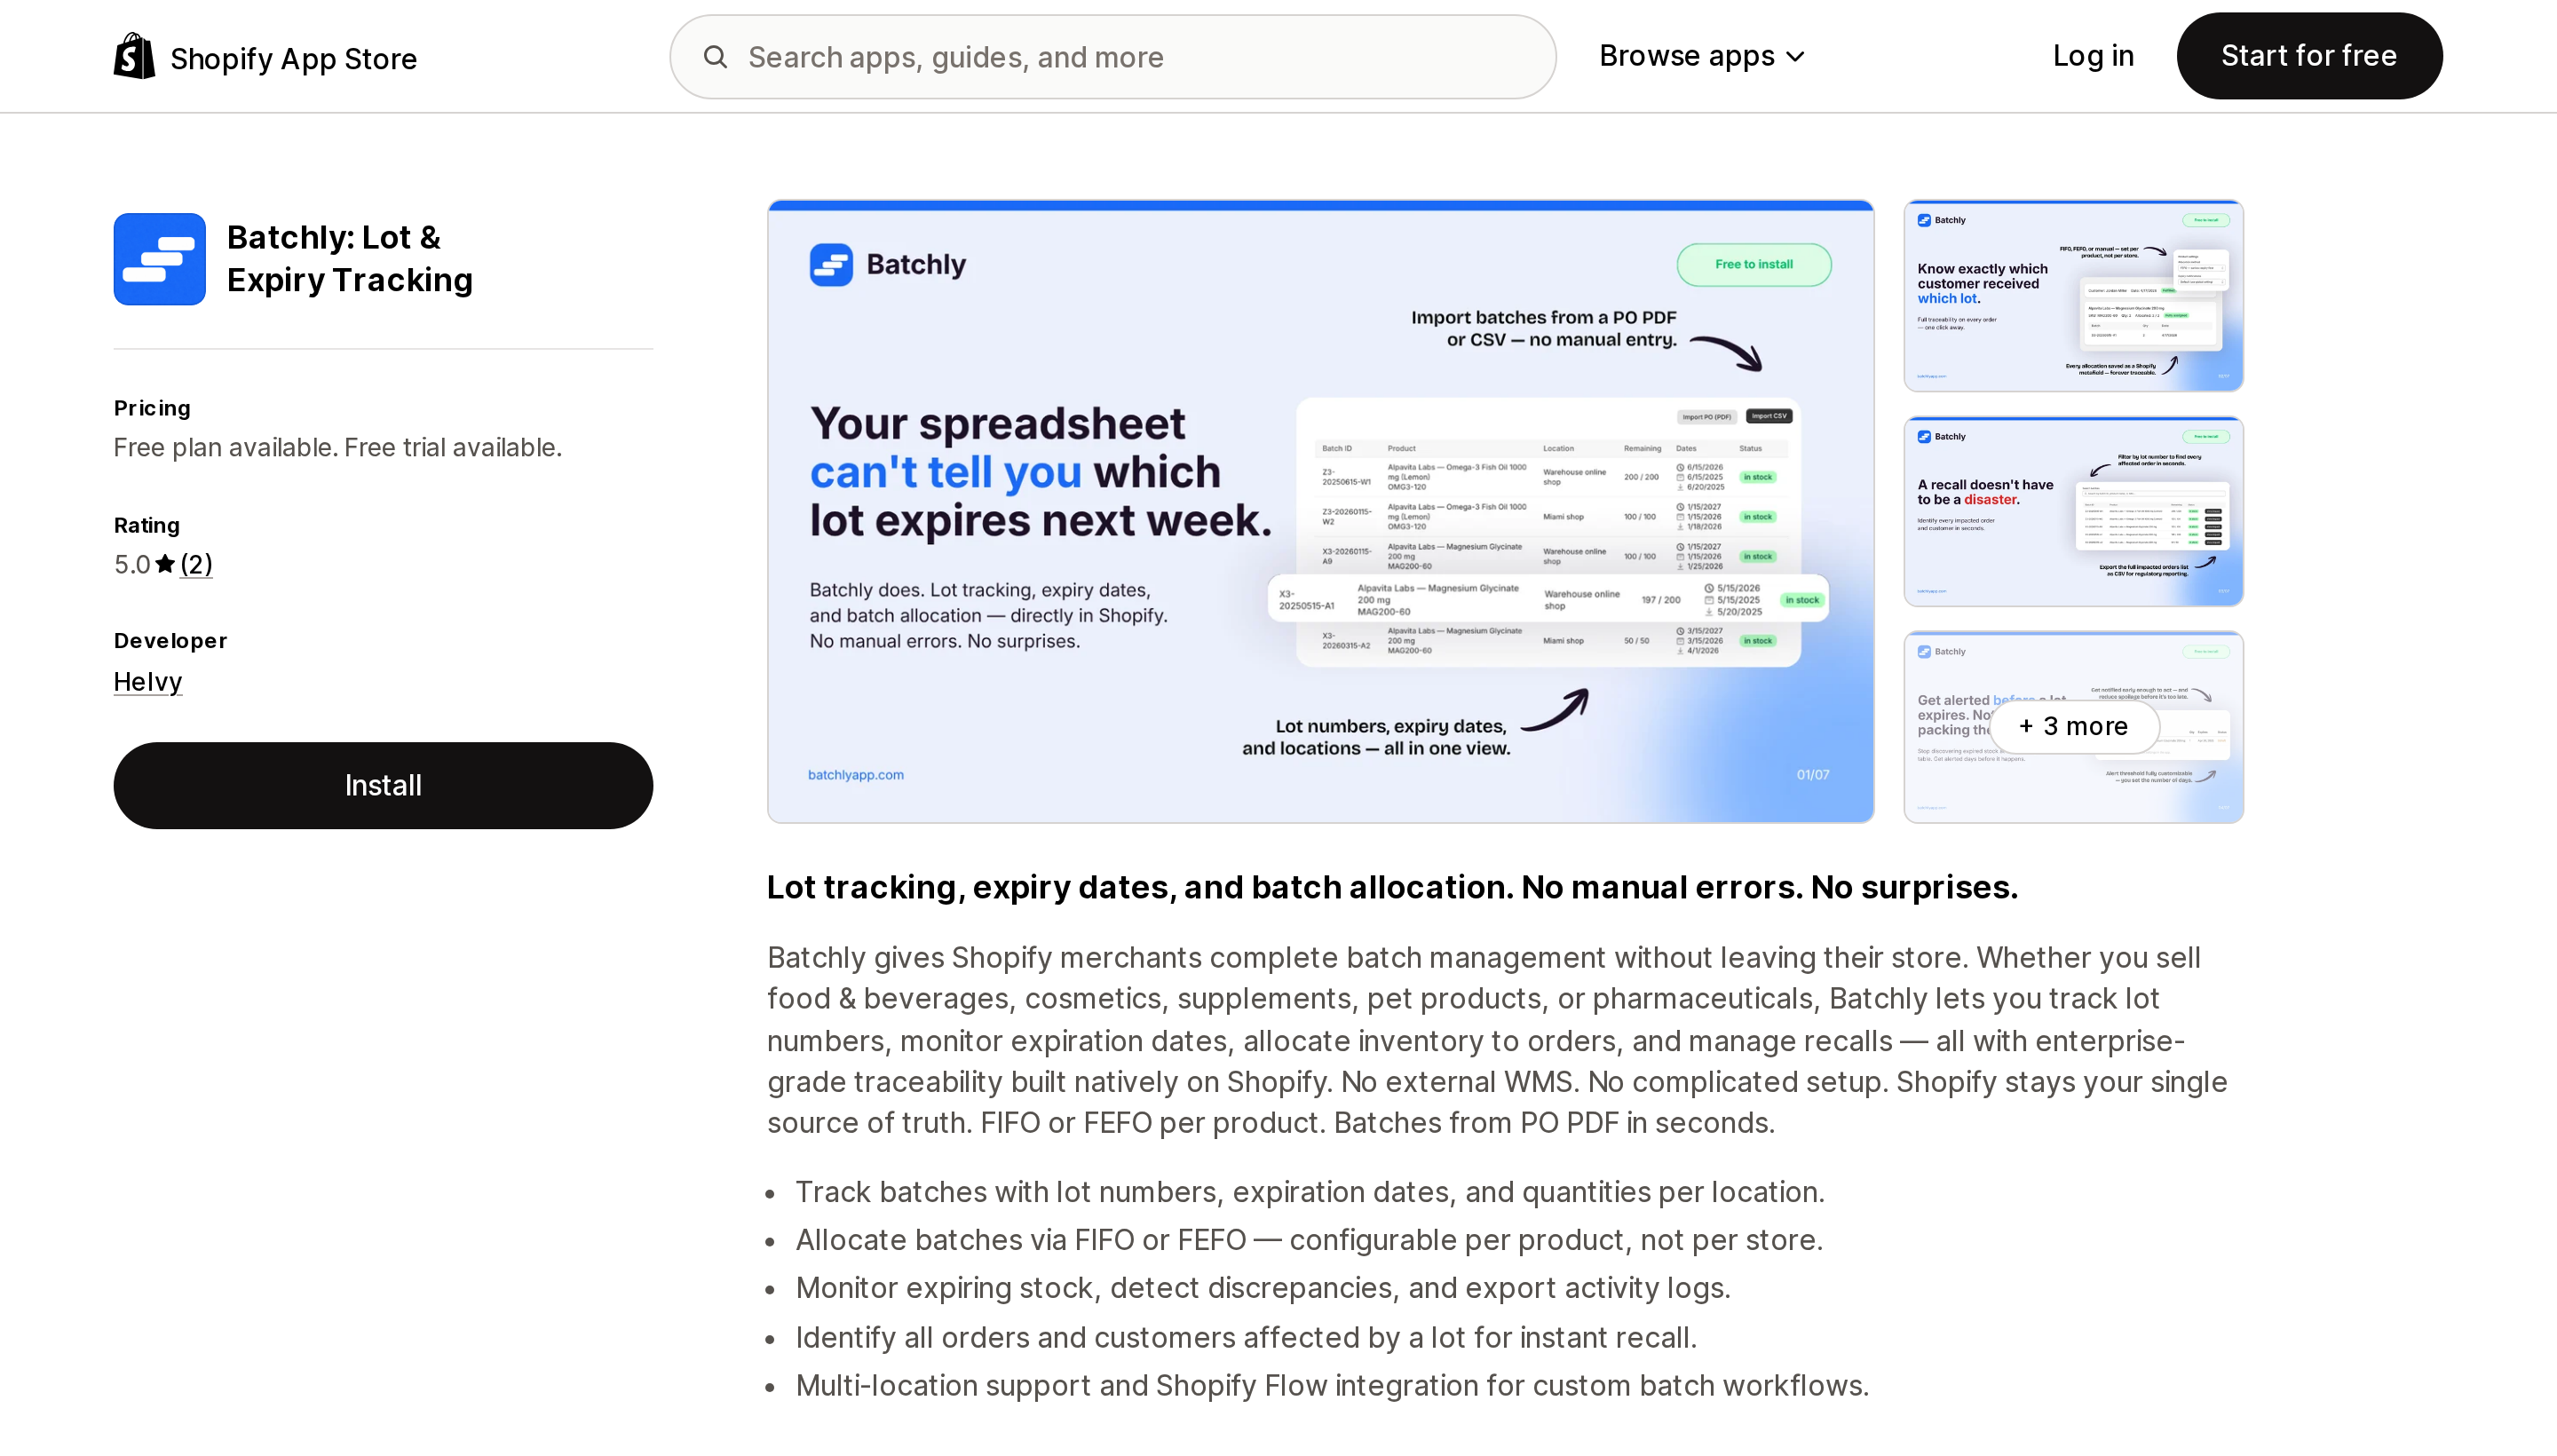2557x1456 pixels.
Task: Click the Install button
Action: (x=383, y=785)
